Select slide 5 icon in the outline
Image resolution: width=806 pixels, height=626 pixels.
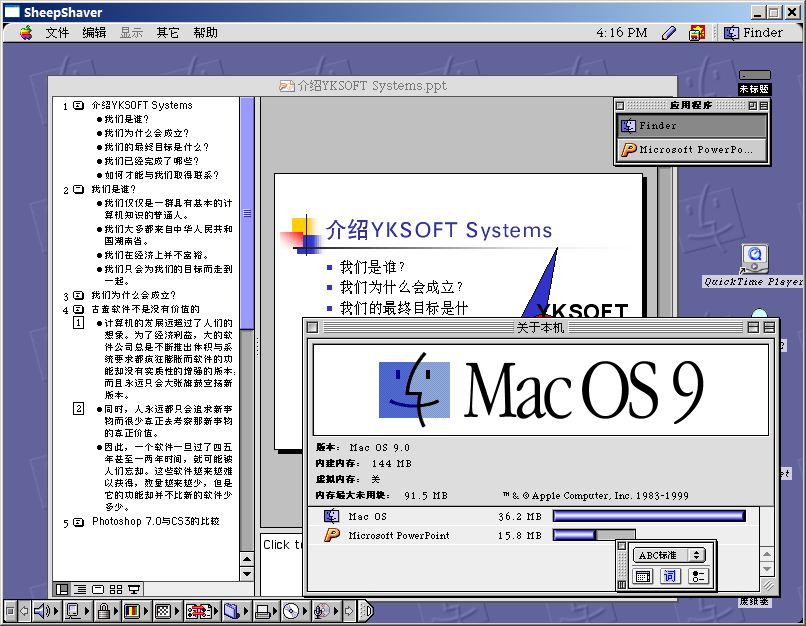[x=78, y=522]
